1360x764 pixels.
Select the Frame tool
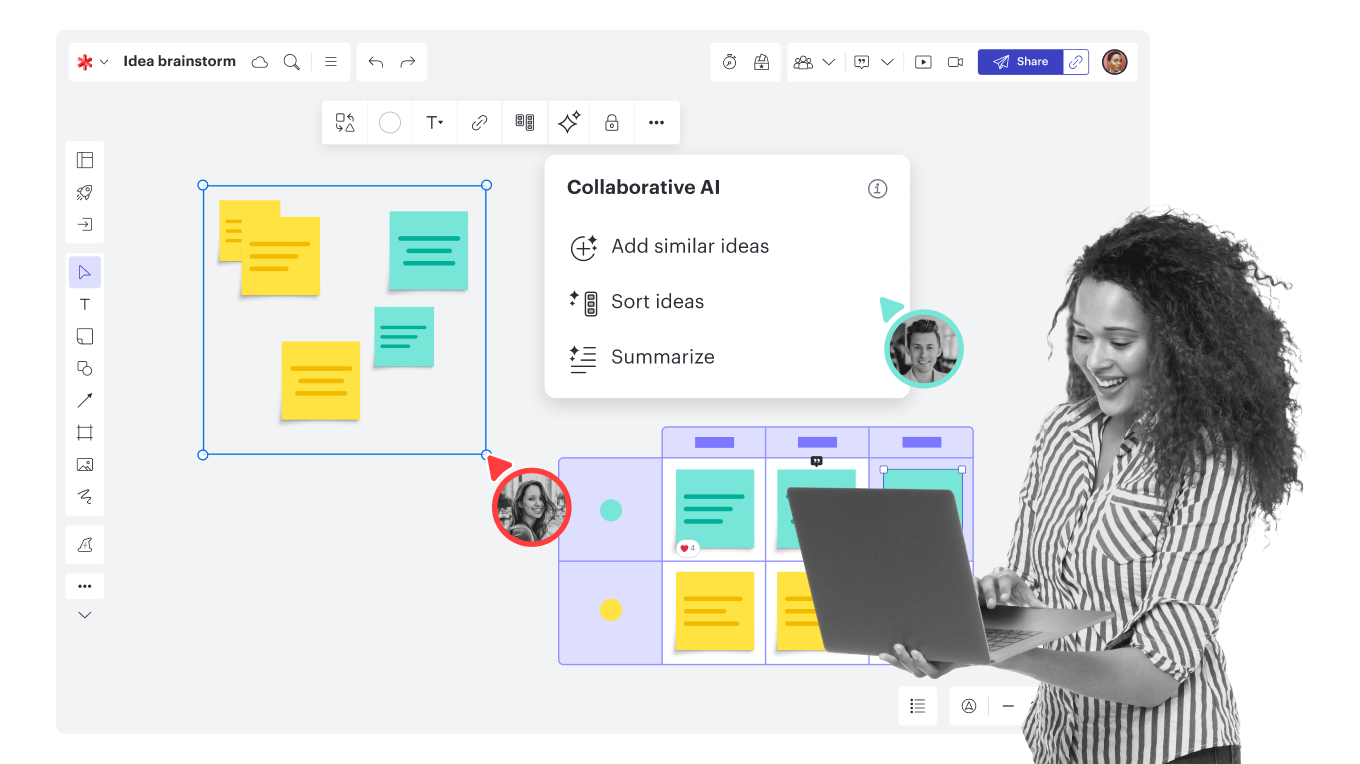pyautogui.click(x=85, y=433)
